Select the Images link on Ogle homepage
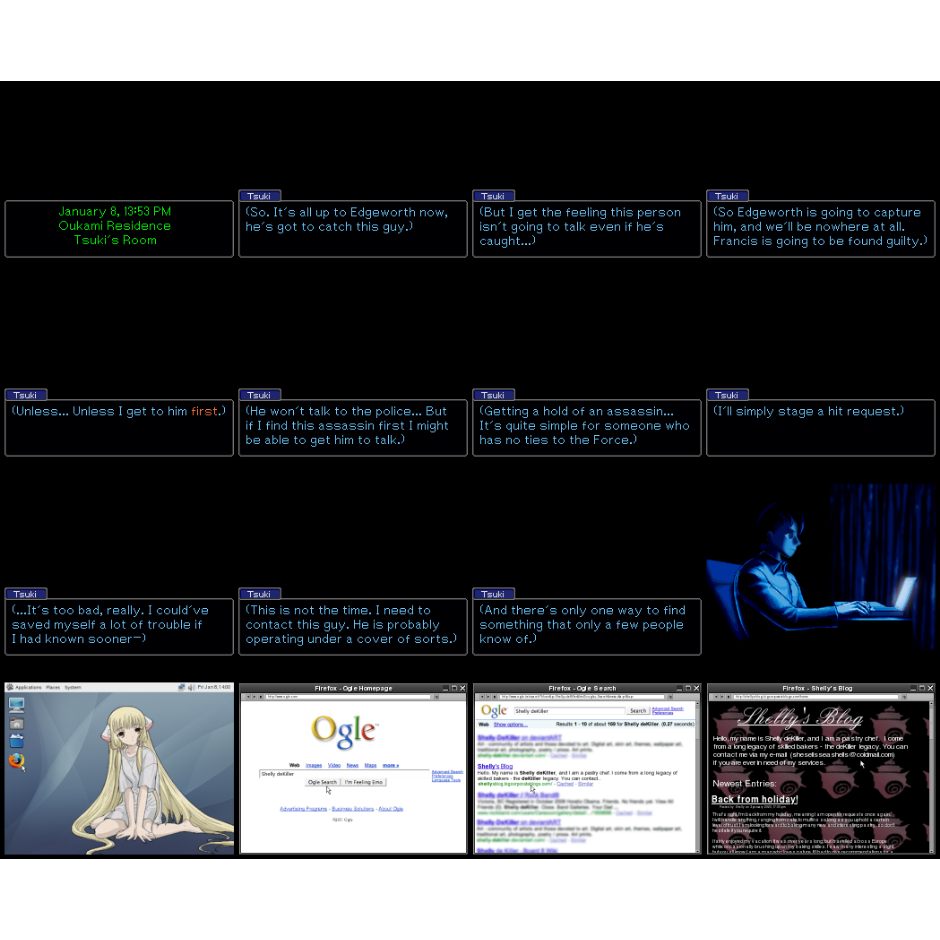The image size is (940, 940). 314,764
